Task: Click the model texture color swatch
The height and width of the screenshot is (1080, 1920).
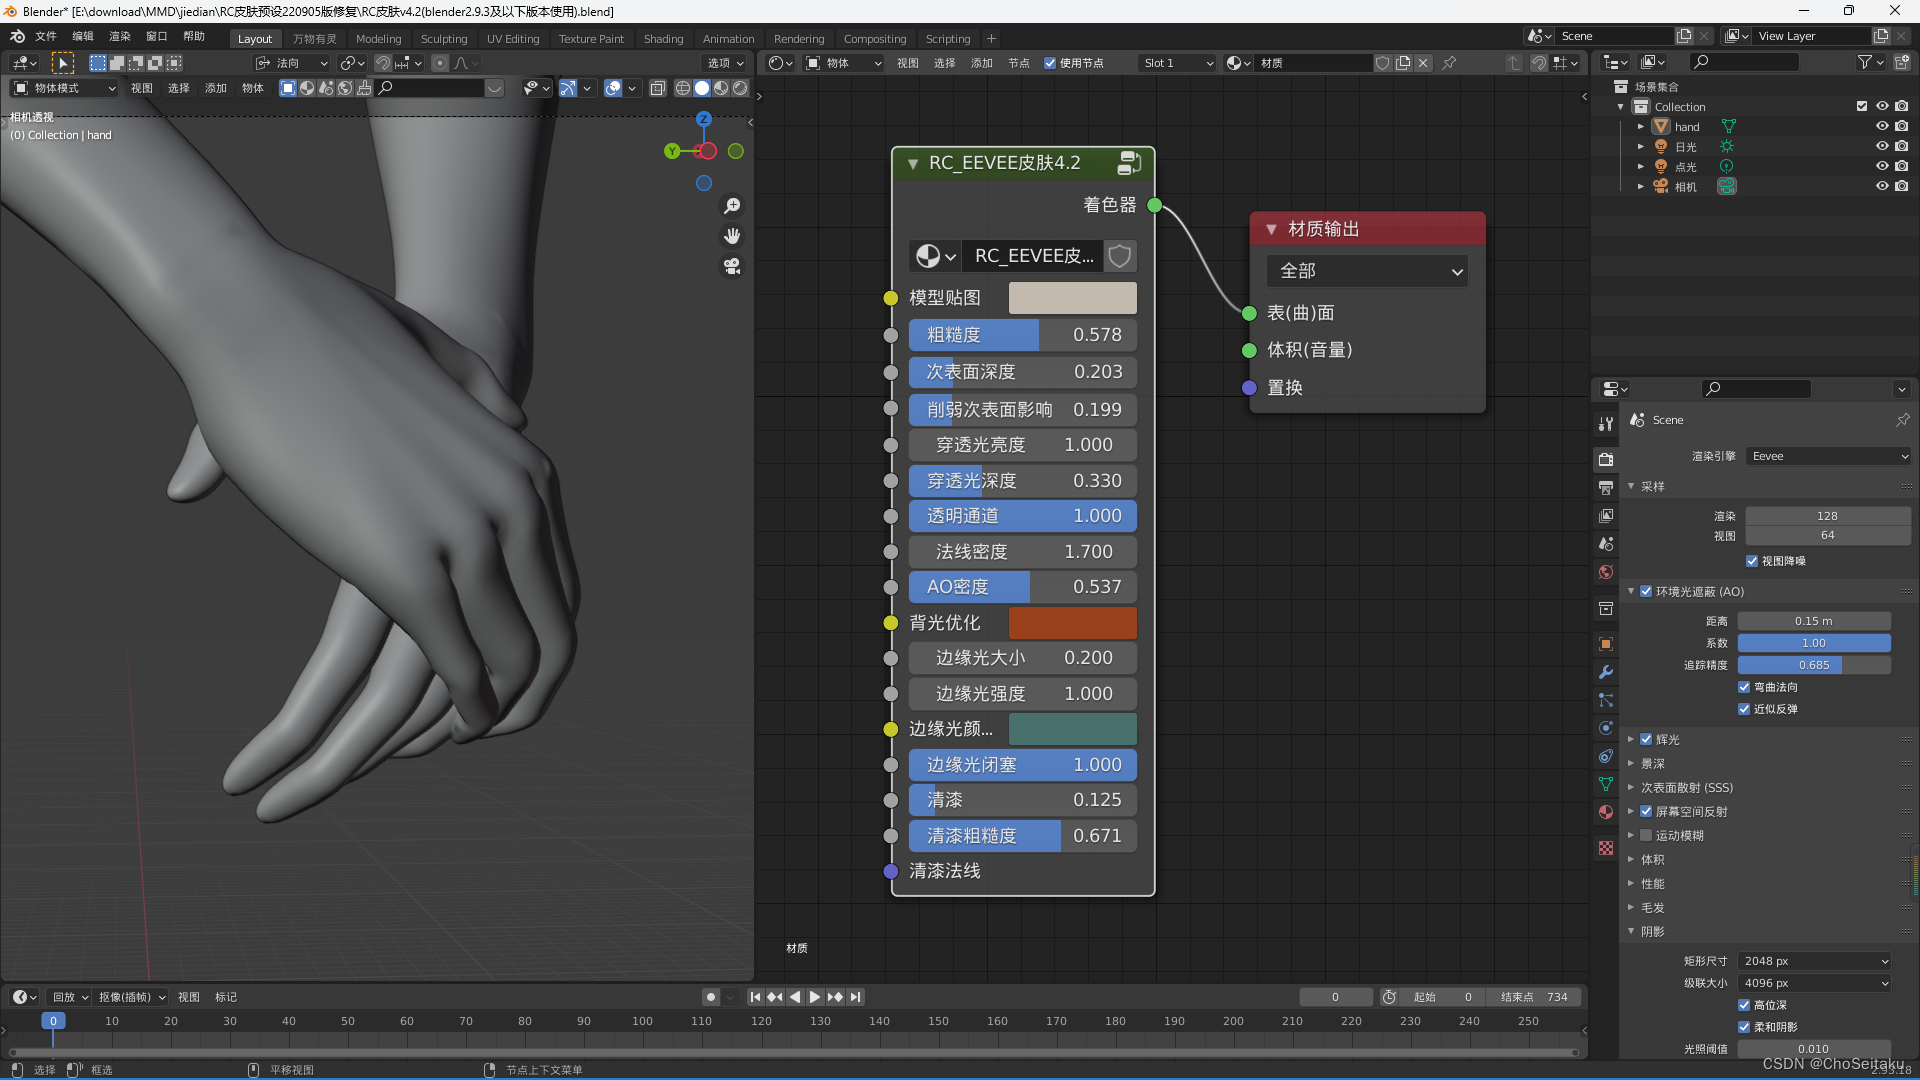Action: [x=1072, y=298]
